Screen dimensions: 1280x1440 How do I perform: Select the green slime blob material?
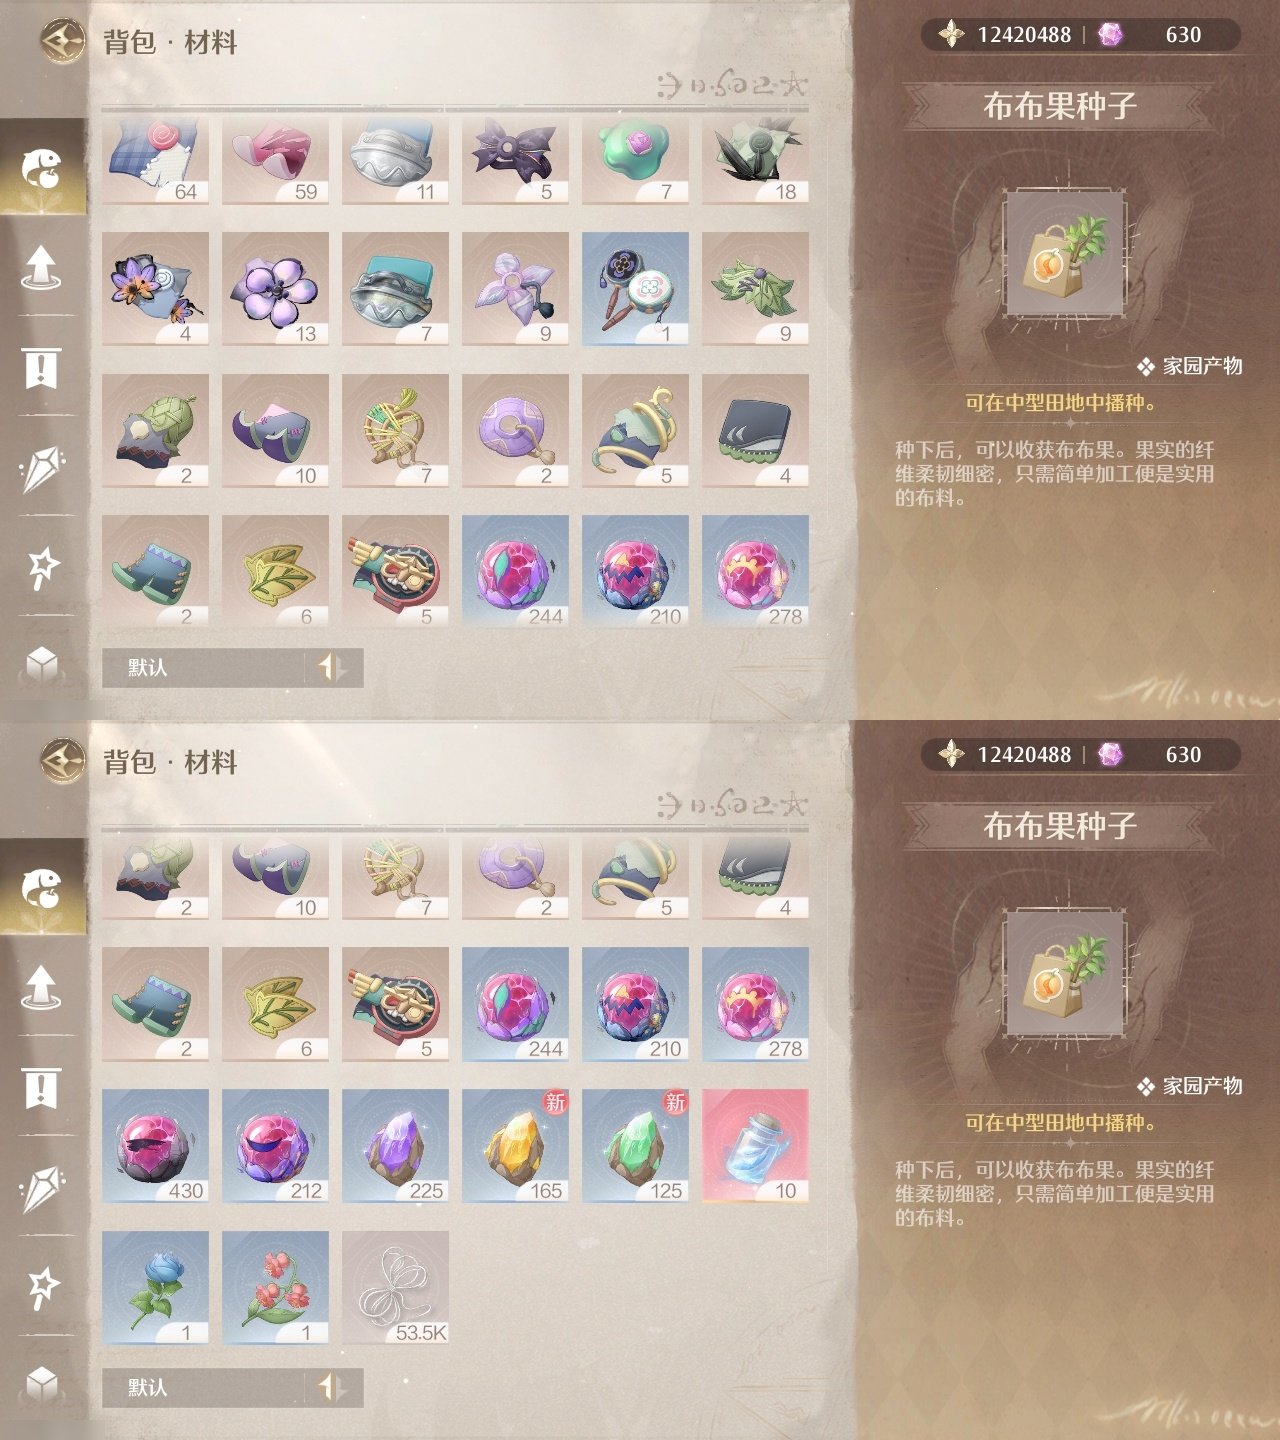point(635,161)
